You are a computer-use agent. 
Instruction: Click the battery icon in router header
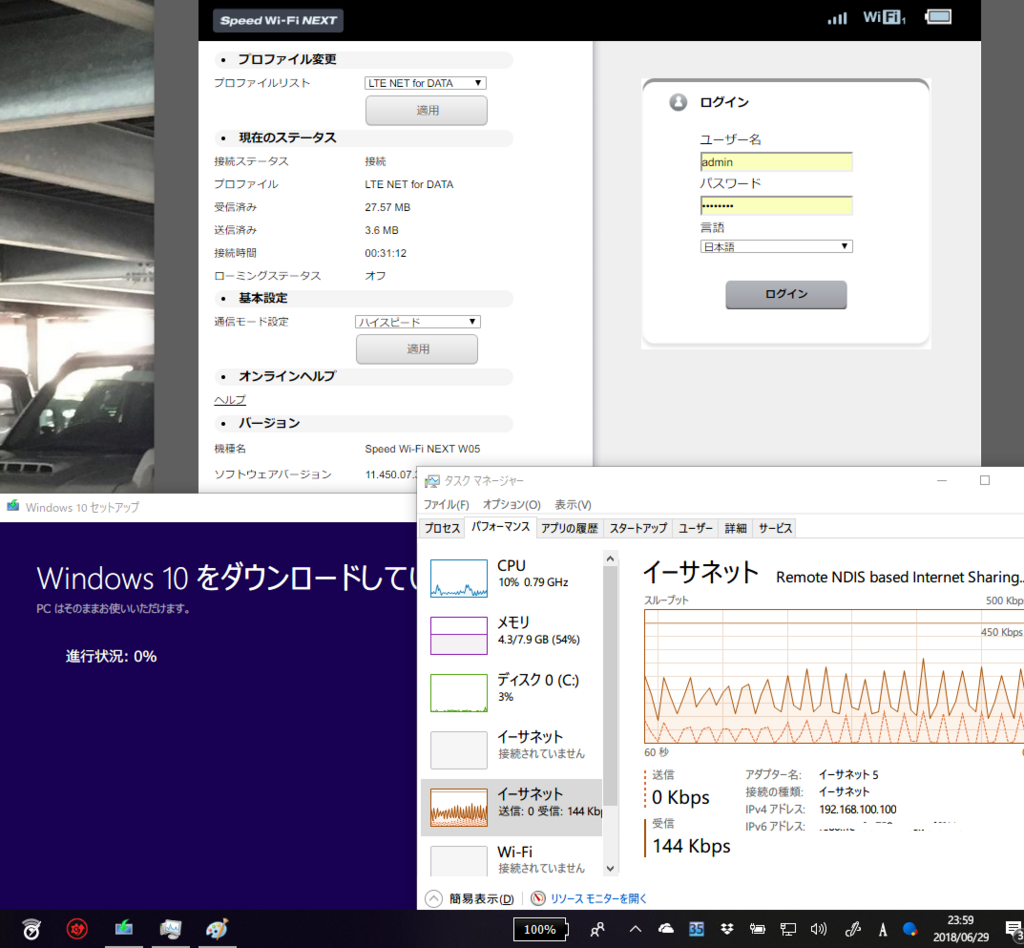click(x=938, y=17)
